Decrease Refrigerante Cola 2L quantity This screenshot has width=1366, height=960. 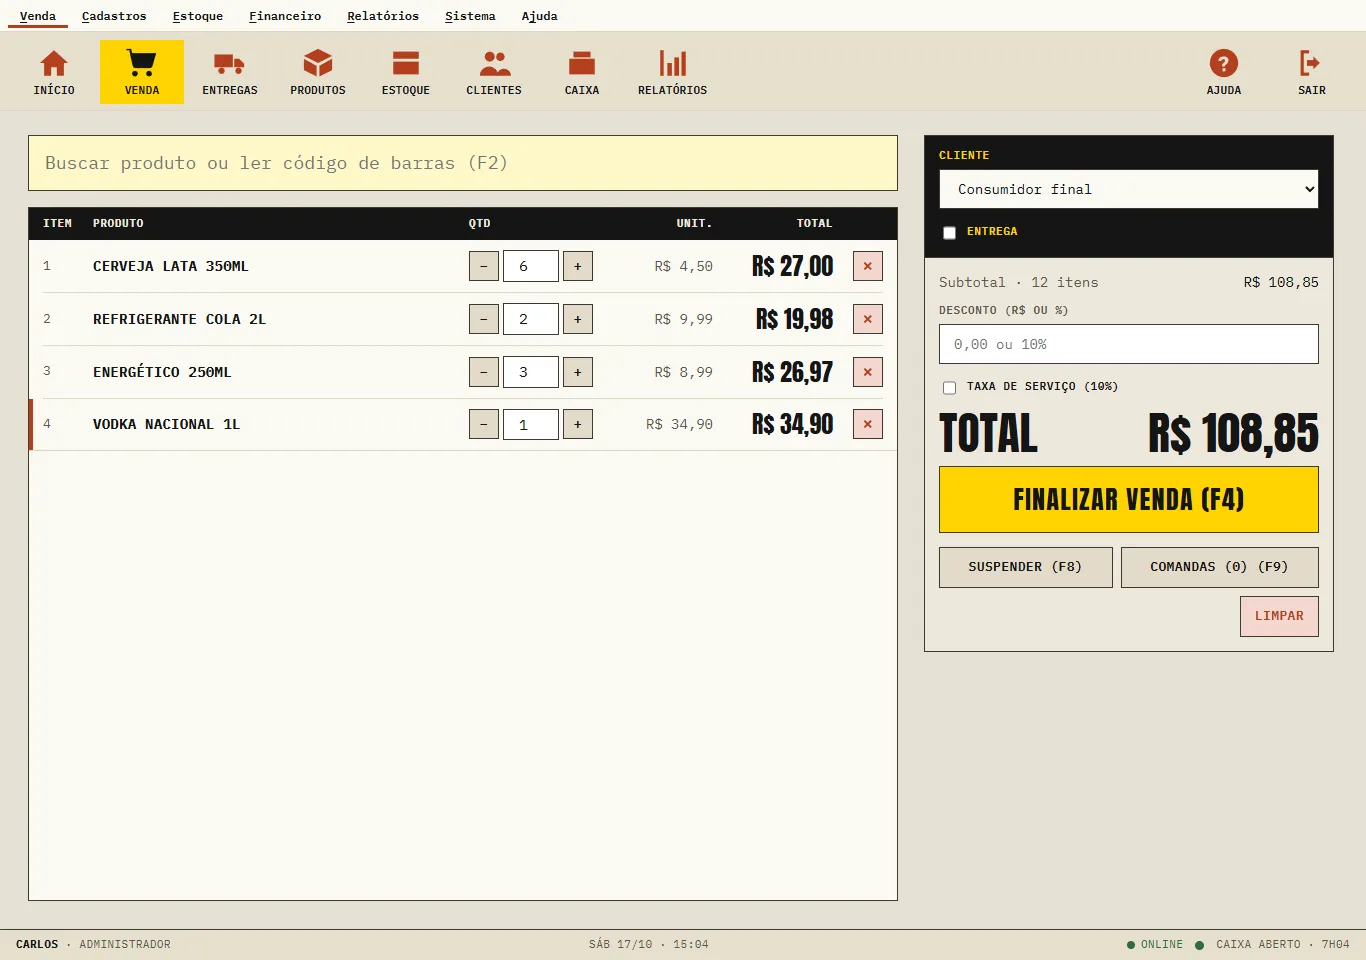484,319
